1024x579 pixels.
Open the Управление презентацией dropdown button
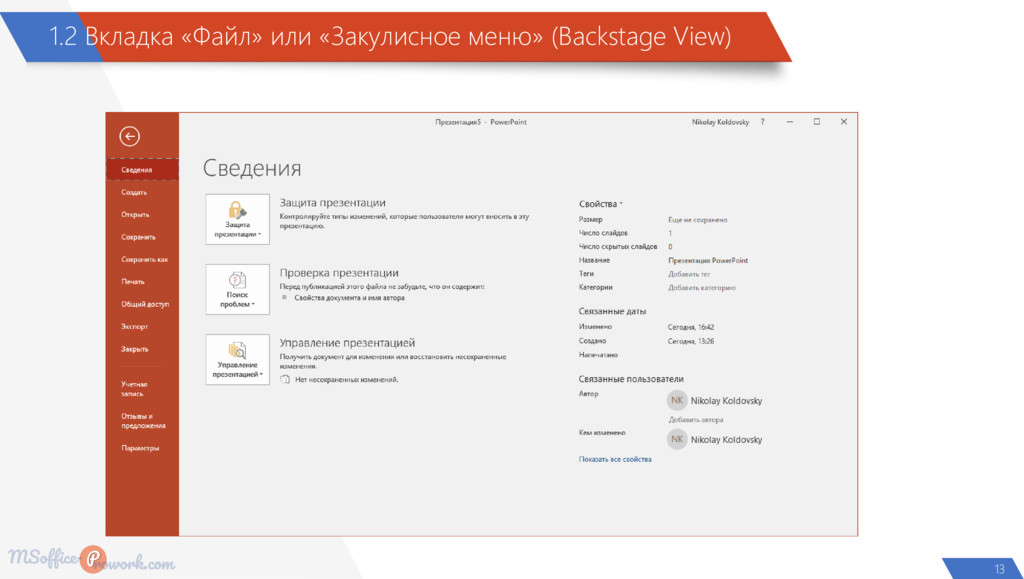[x=238, y=360]
